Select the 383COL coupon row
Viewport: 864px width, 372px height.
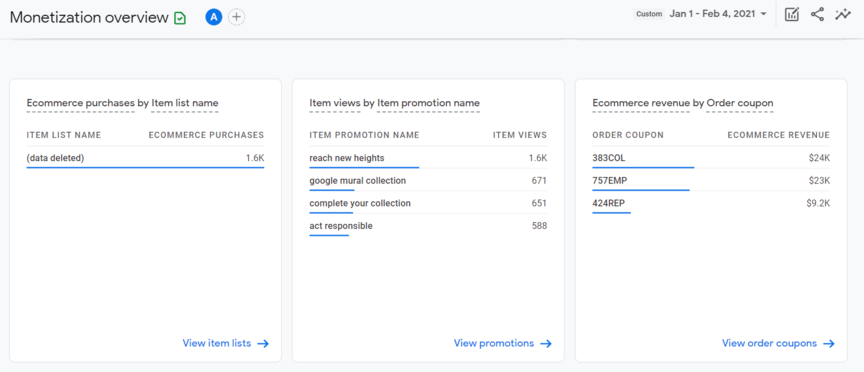click(x=711, y=158)
